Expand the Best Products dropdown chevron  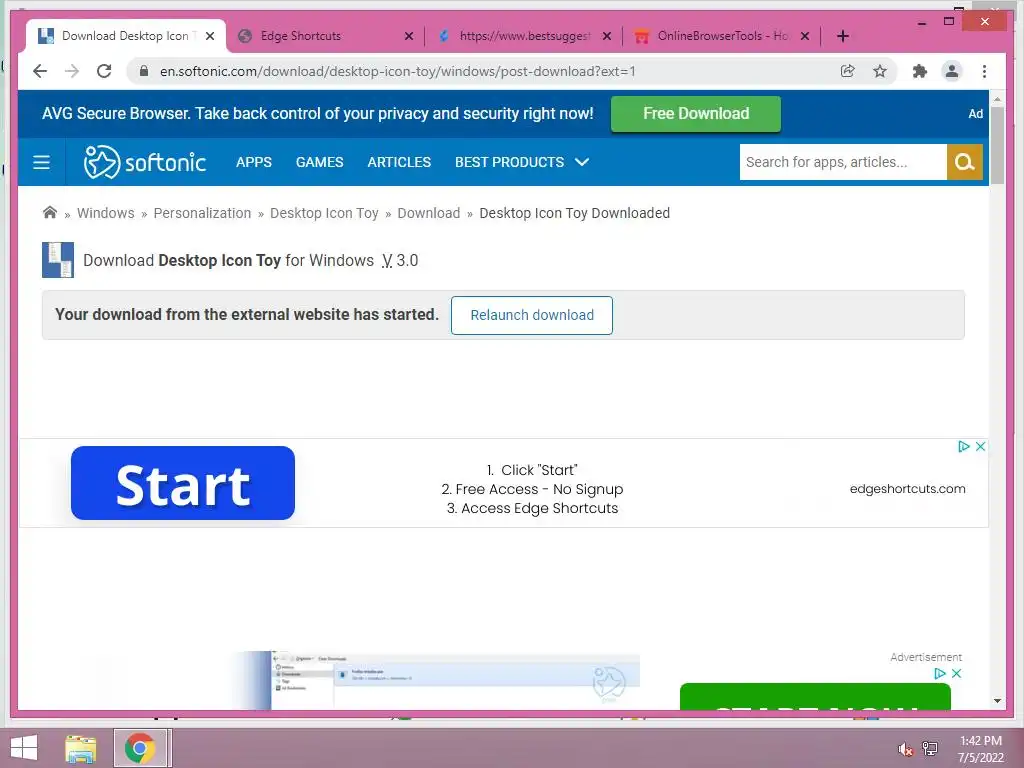coord(582,162)
